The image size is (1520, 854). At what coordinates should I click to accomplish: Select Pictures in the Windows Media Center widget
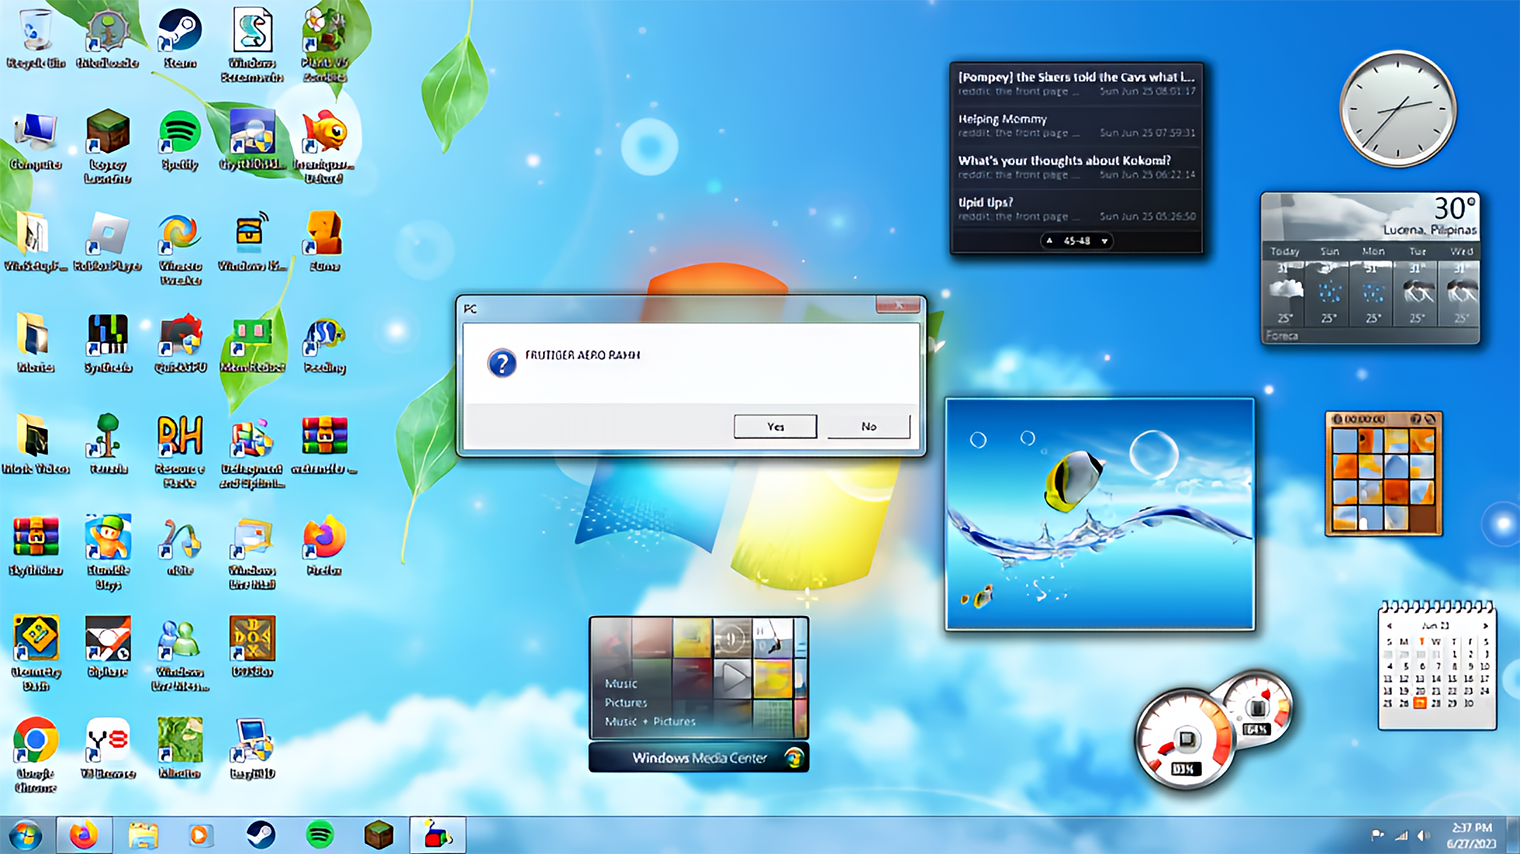pyautogui.click(x=625, y=703)
